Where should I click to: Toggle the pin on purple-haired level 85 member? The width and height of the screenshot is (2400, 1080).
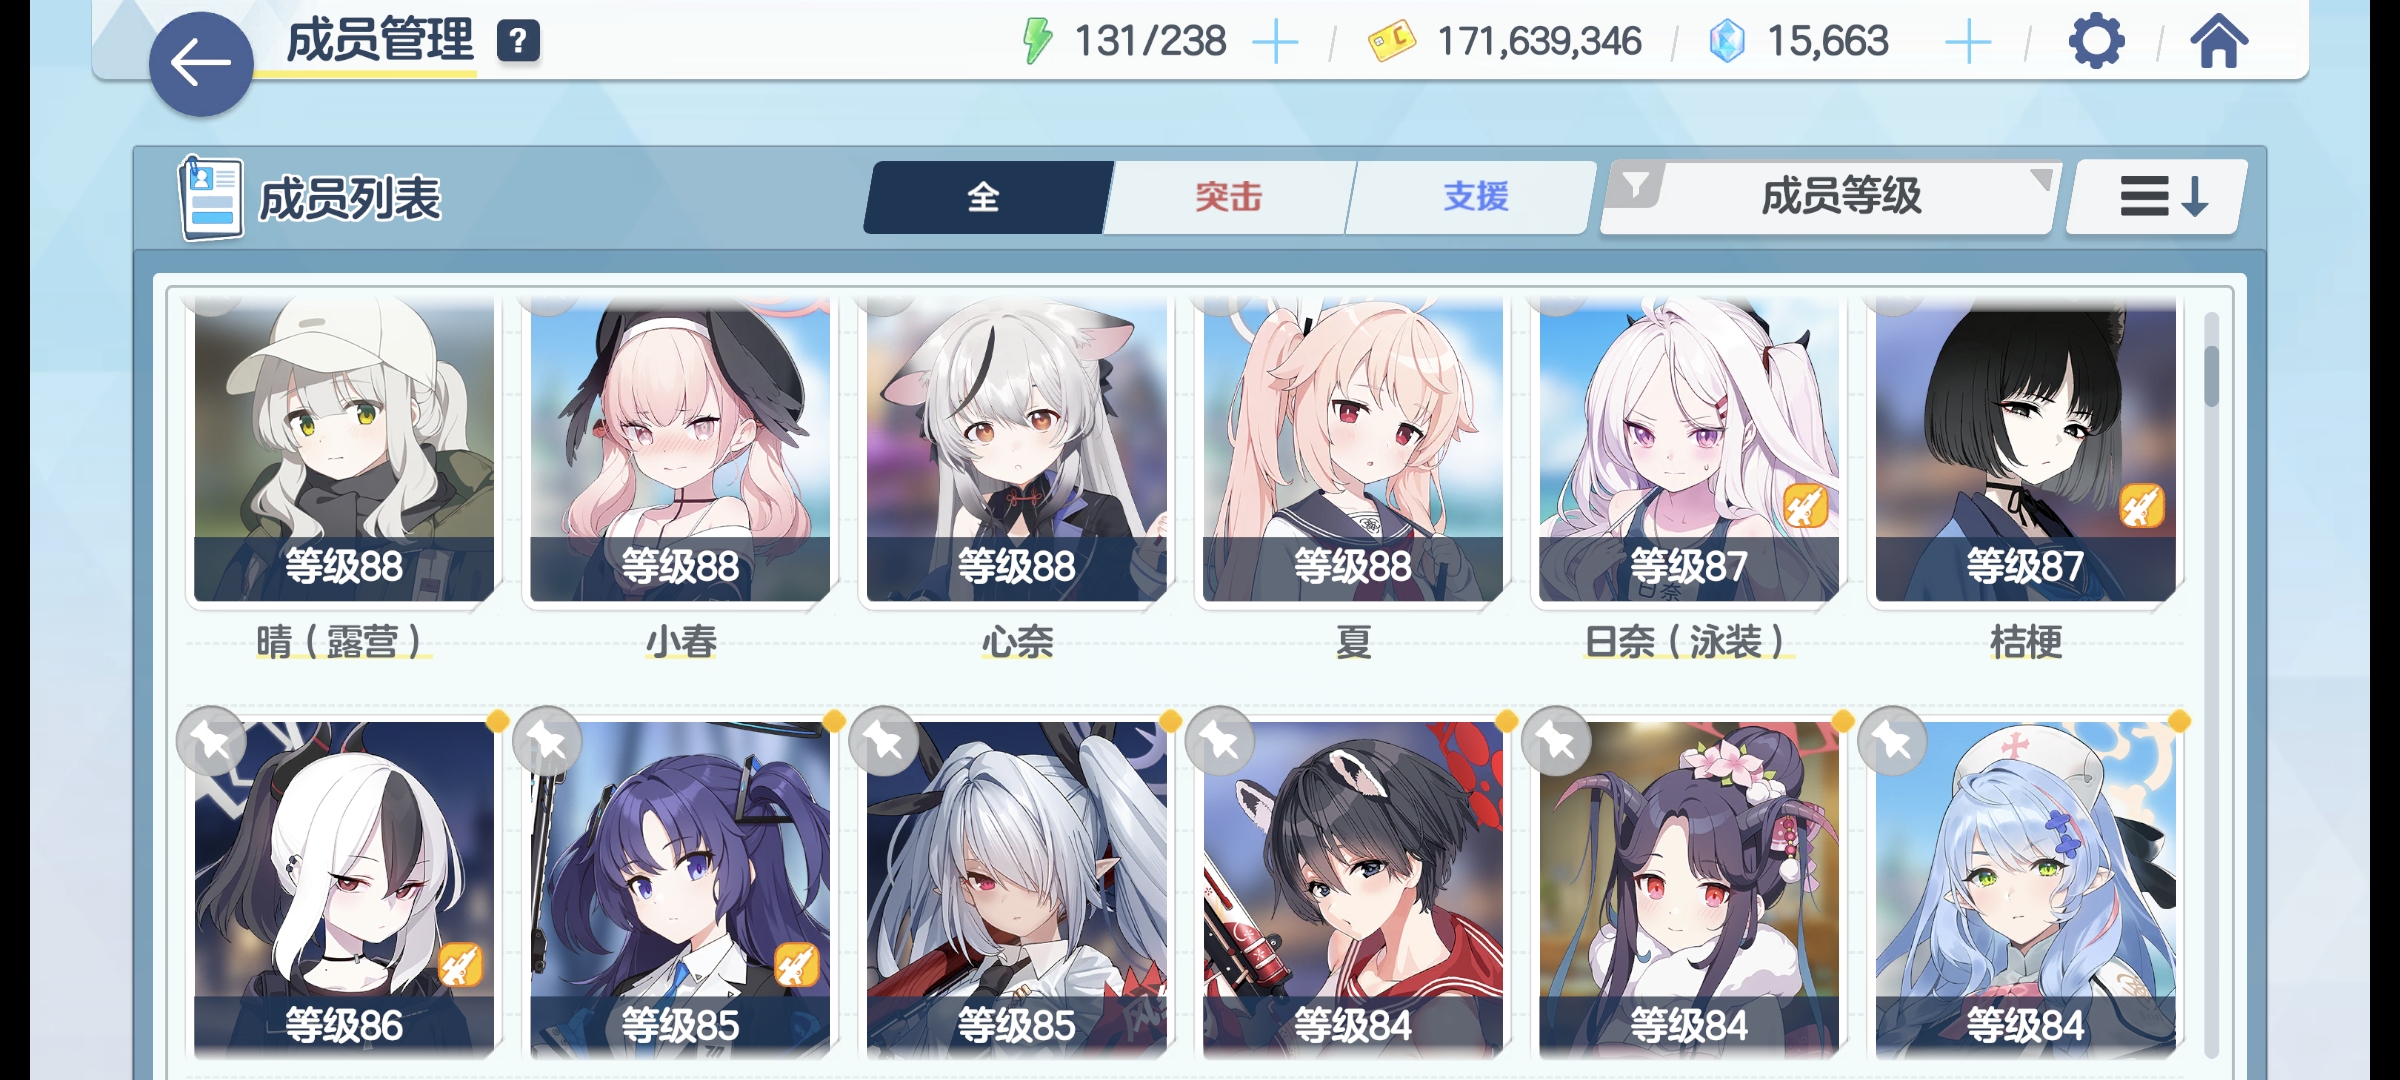547,741
